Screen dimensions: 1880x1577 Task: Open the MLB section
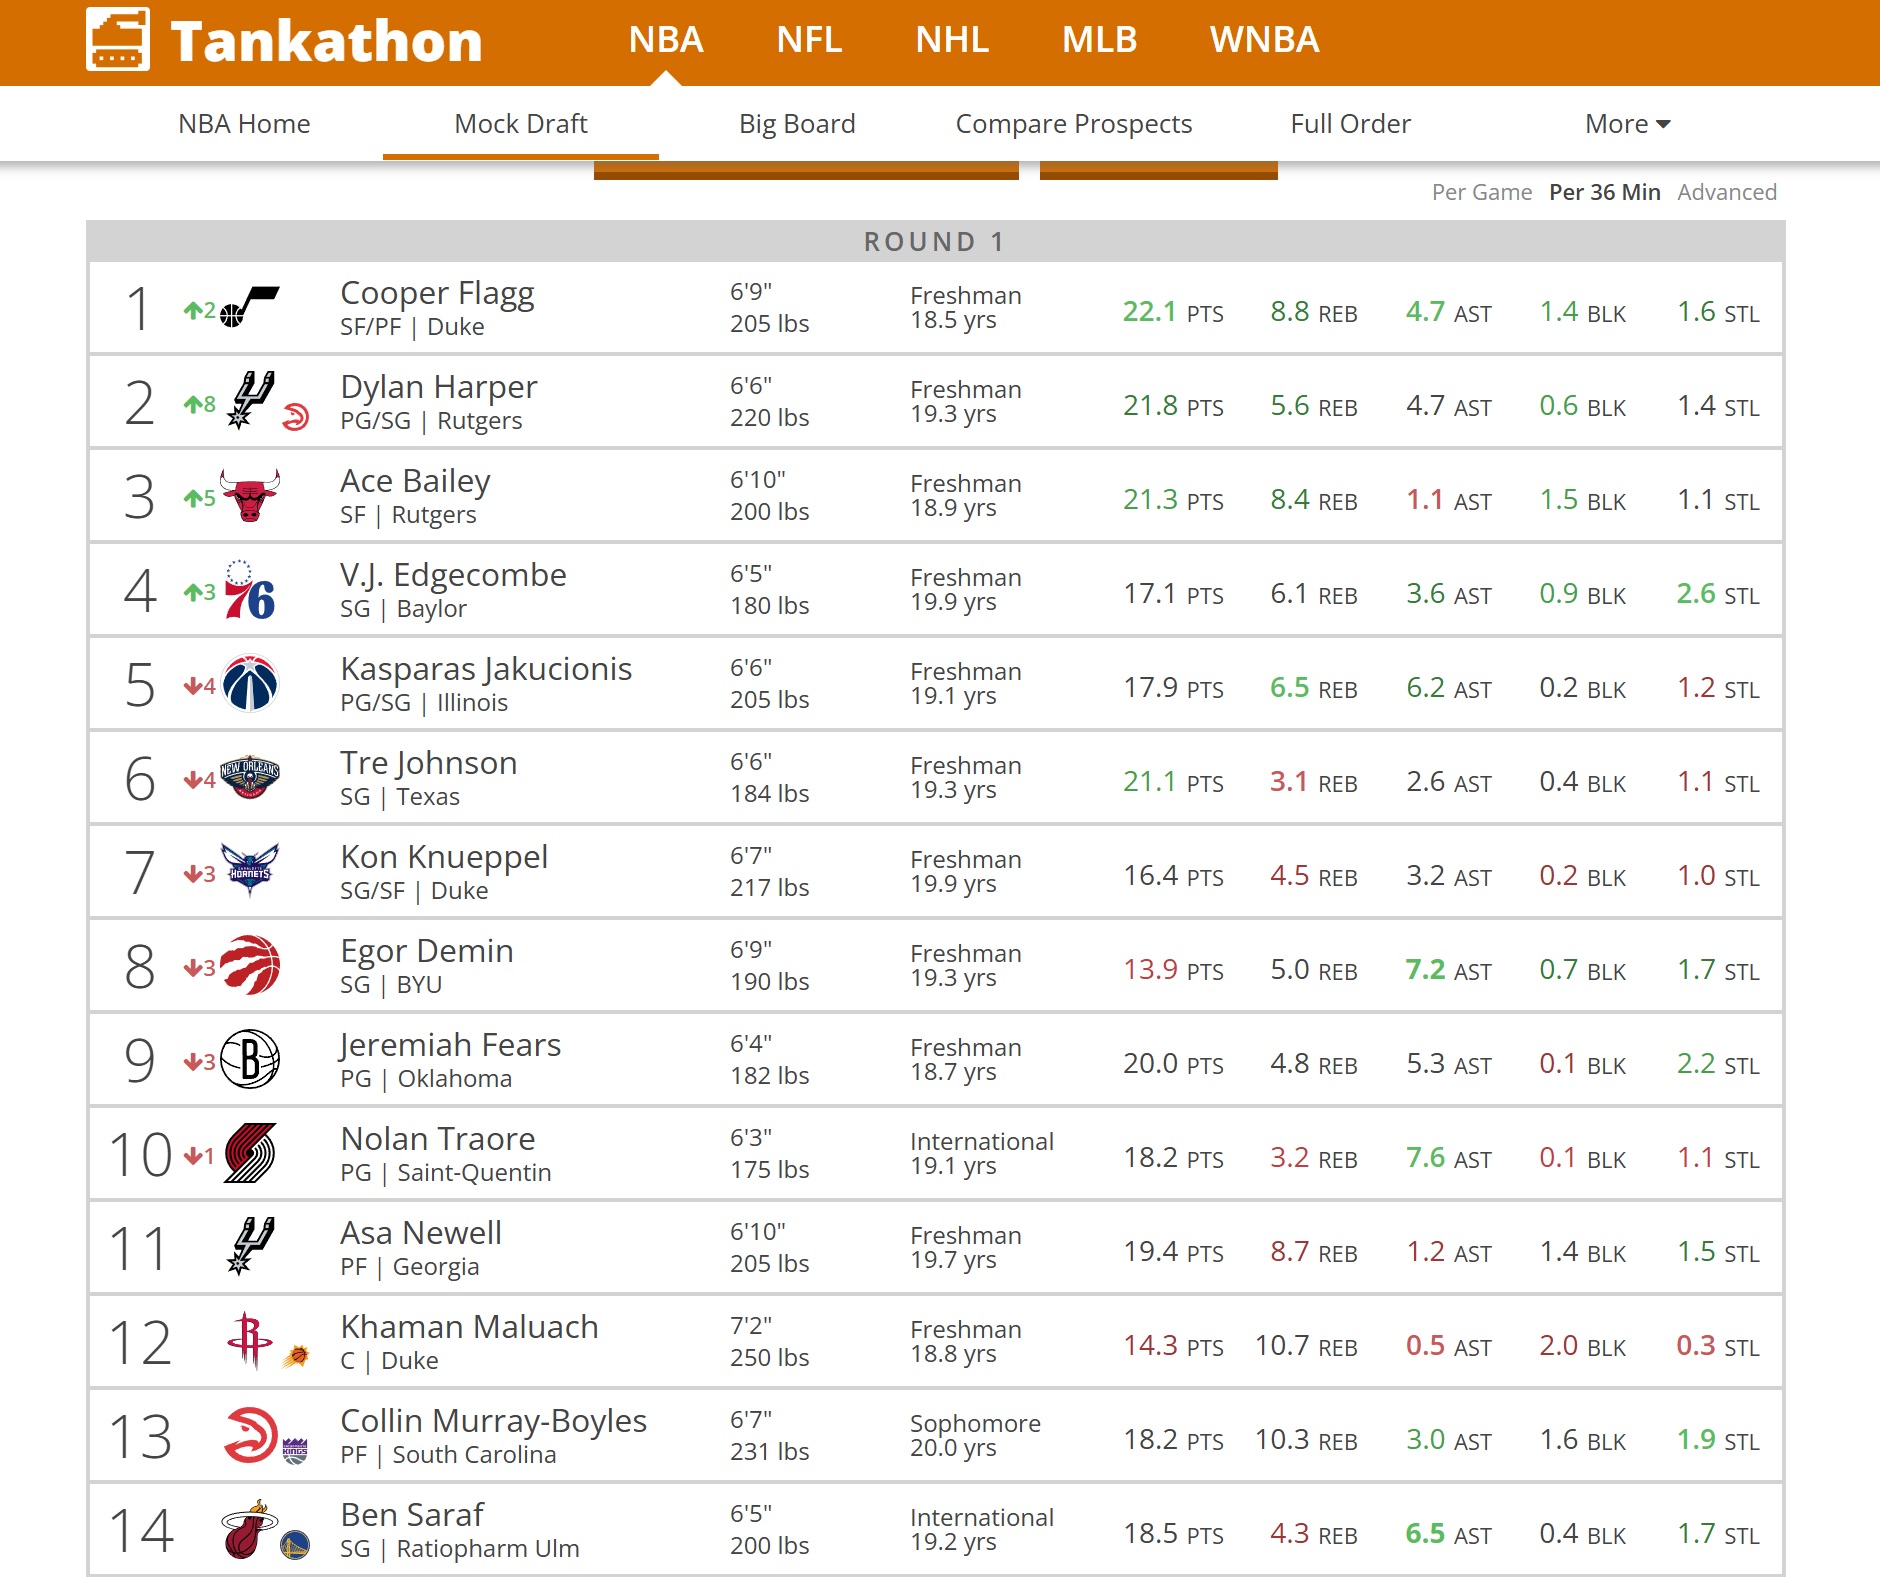pos(1099,40)
